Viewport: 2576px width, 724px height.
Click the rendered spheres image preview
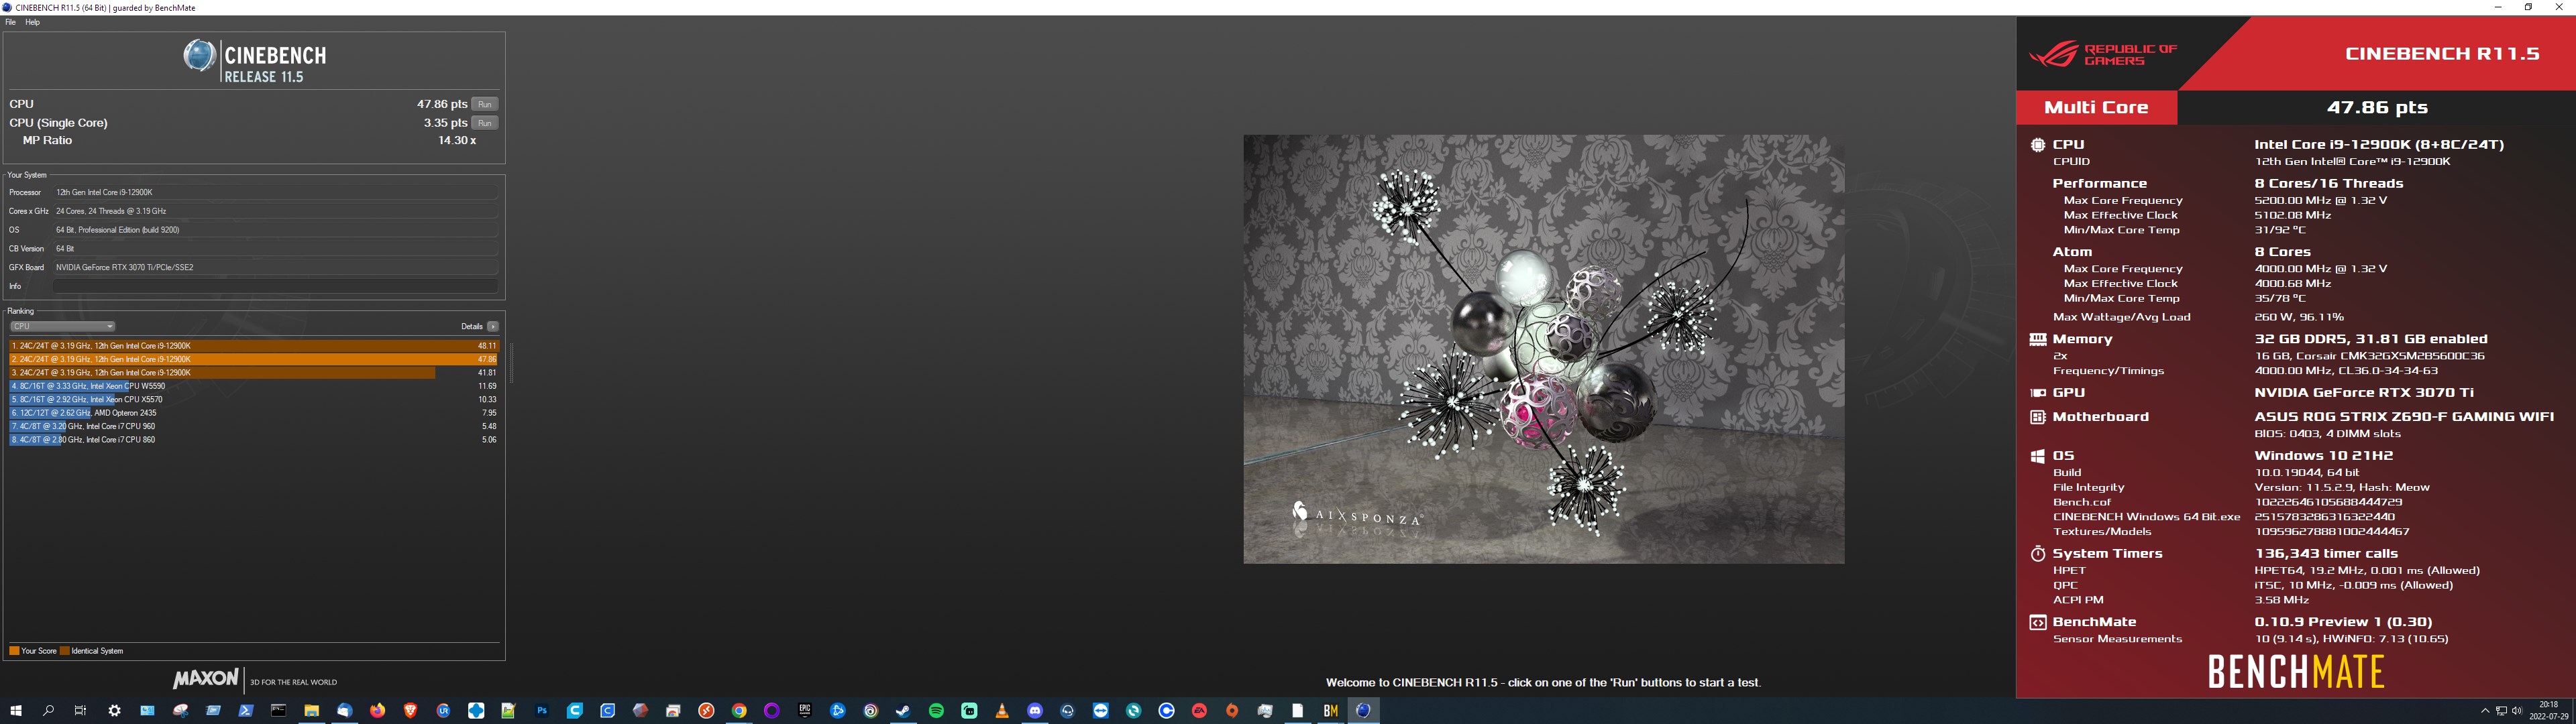click(x=1544, y=349)
